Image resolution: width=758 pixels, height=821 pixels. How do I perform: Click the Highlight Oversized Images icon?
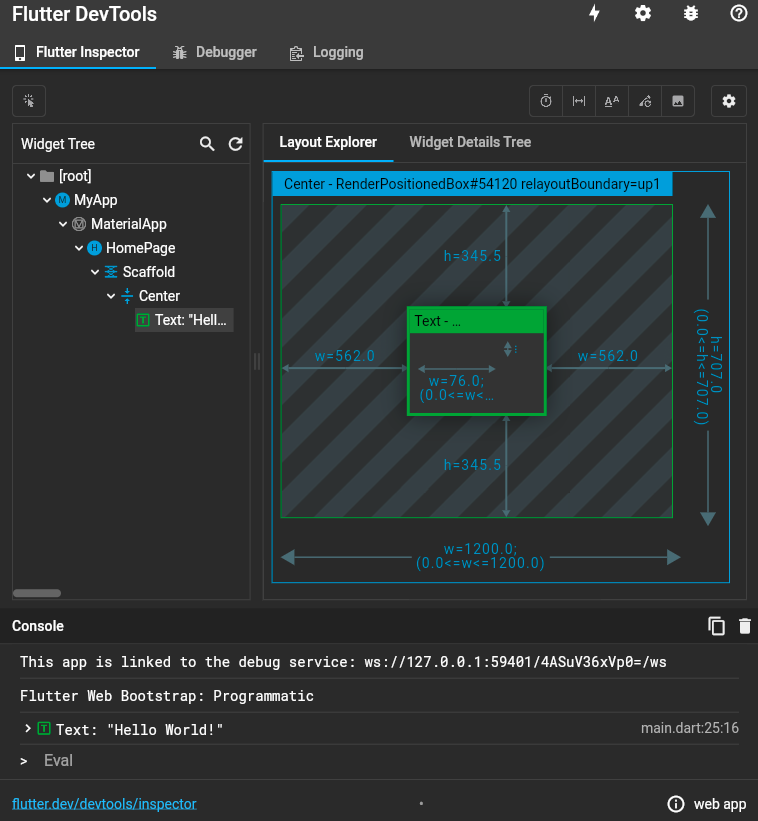click(x=678, y=101)
